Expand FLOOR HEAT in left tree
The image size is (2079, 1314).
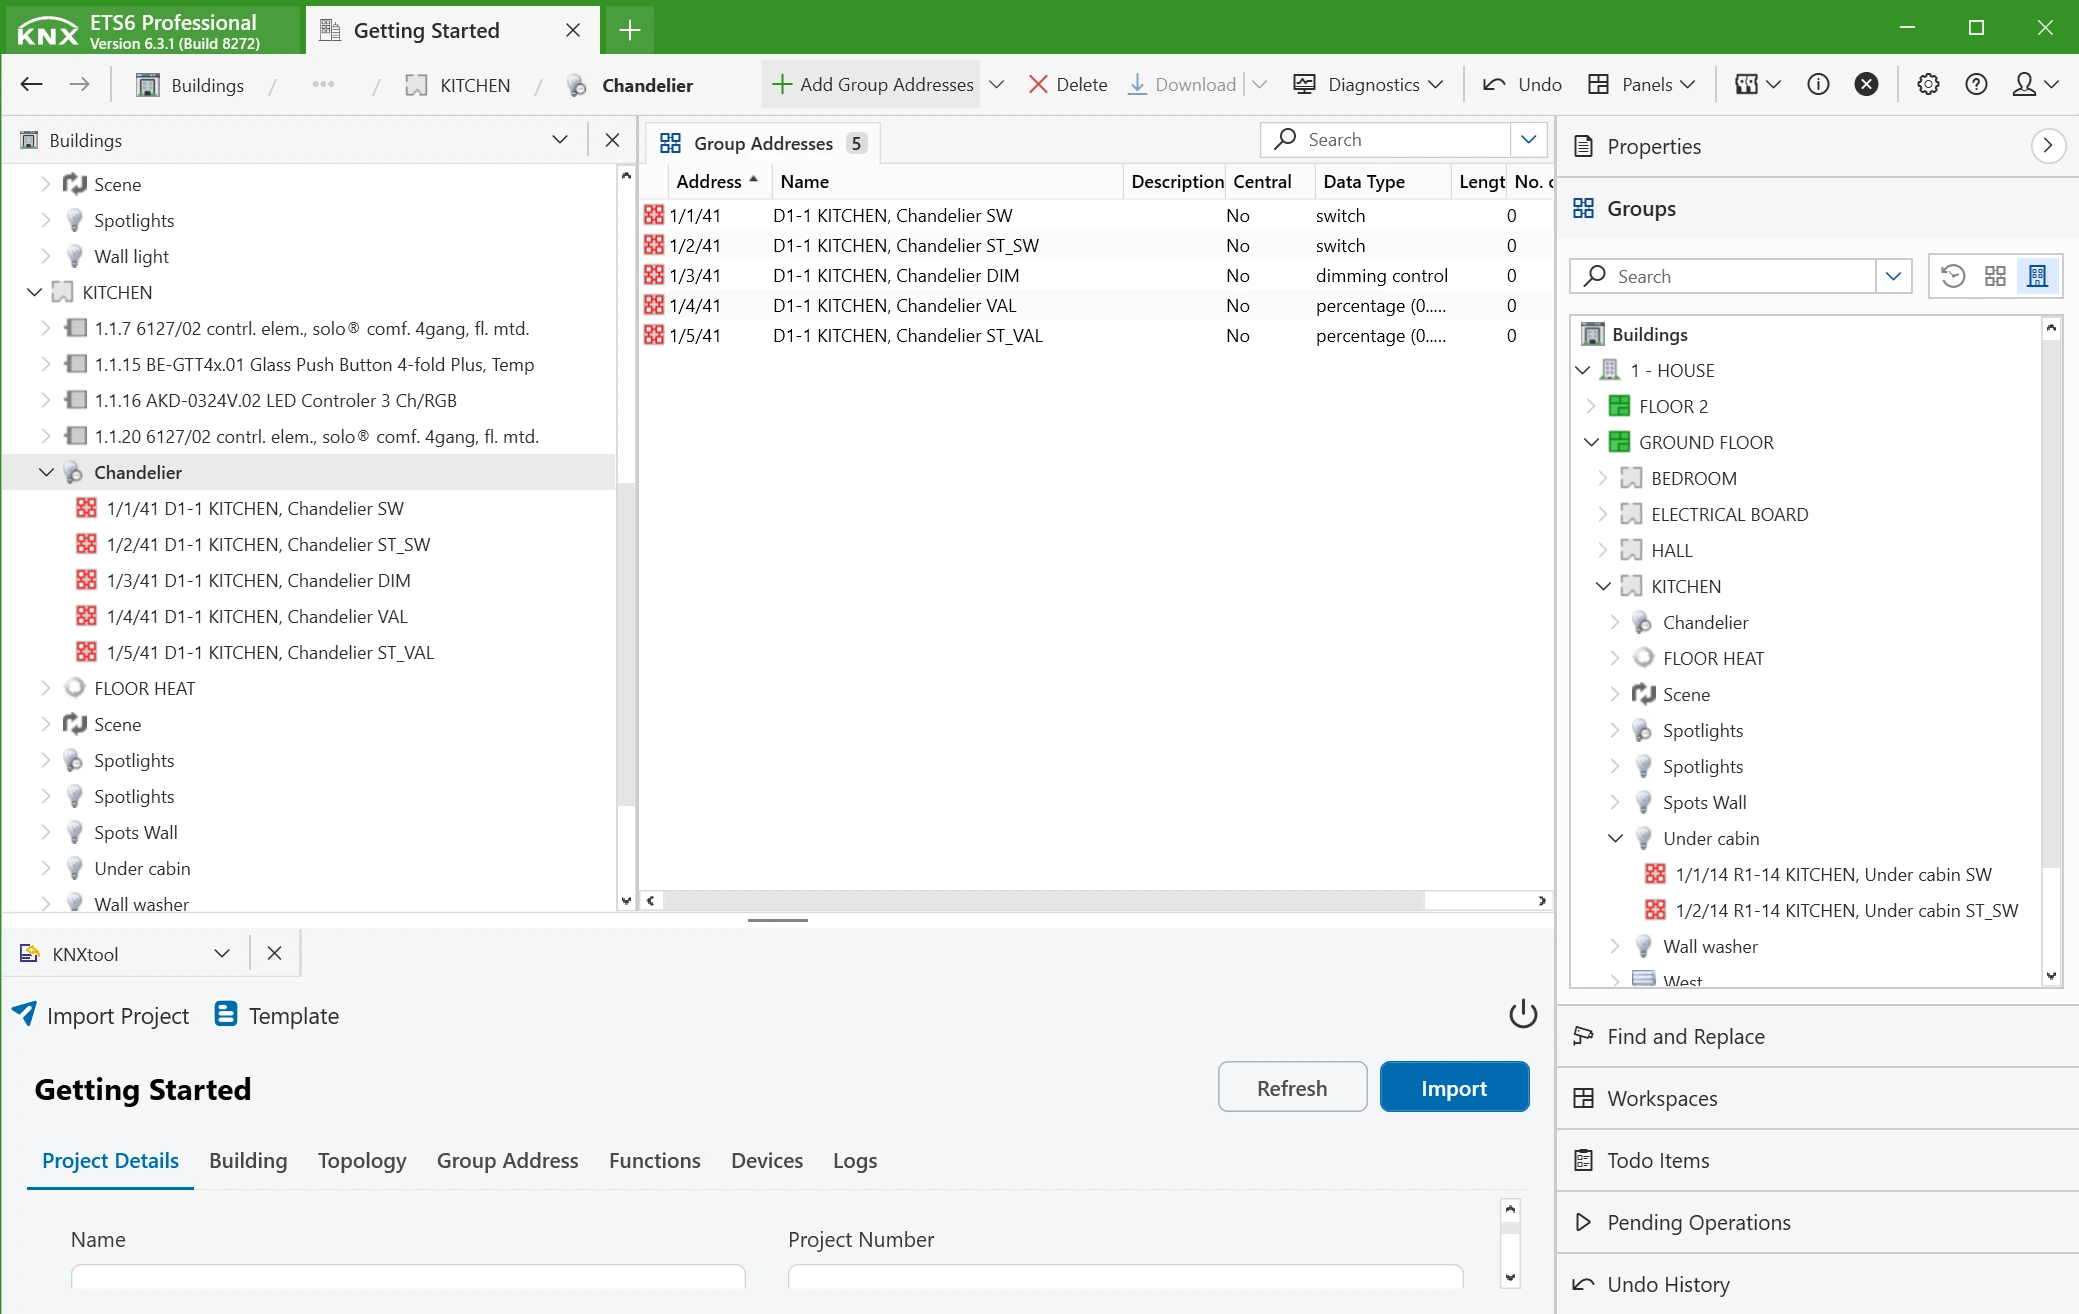[x=46, y=688]
